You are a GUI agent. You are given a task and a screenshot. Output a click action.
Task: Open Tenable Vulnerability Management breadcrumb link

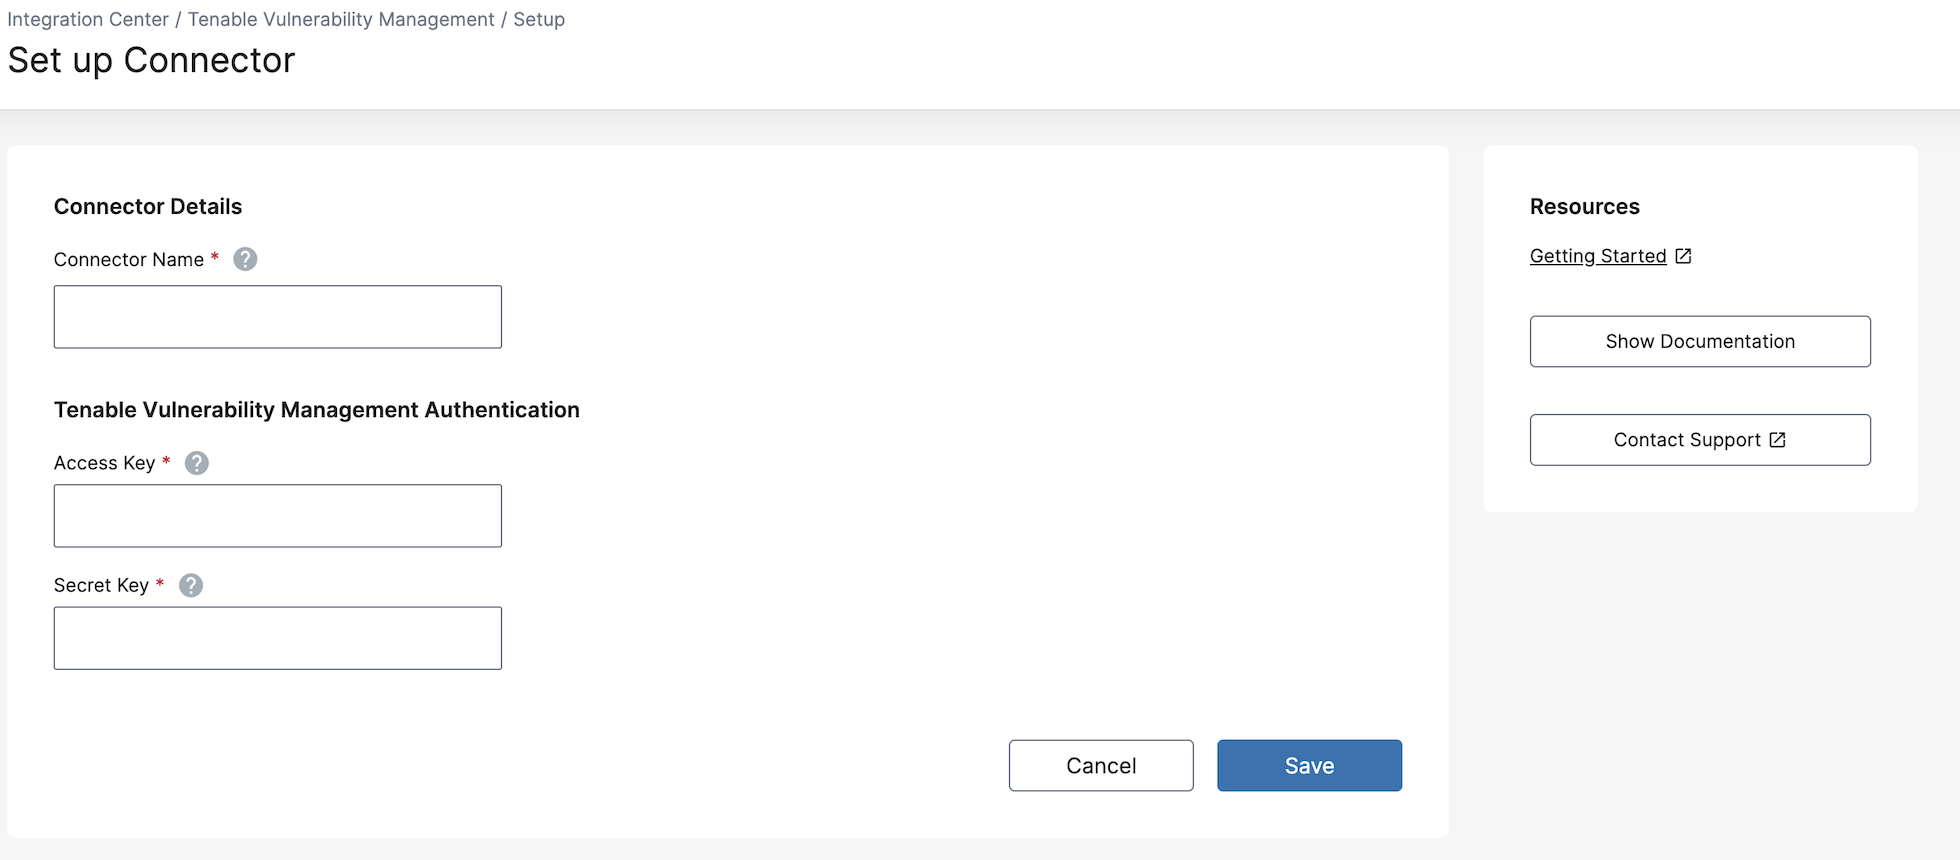point(341,20)
